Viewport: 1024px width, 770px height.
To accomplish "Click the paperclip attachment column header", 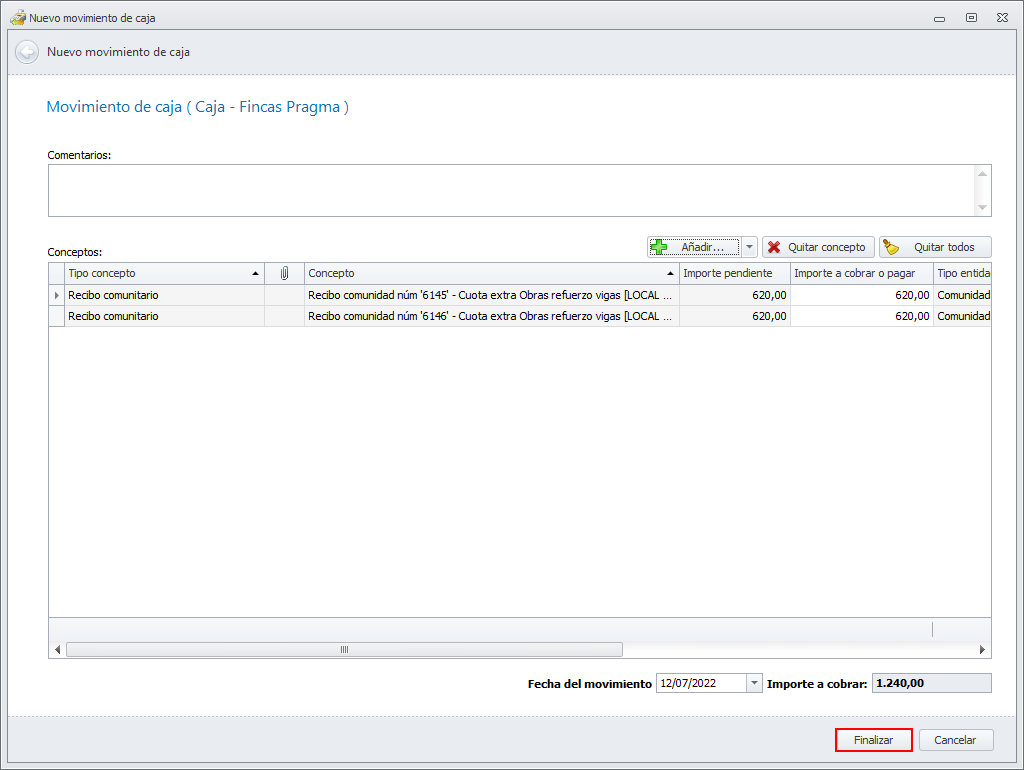I will coord(284,273).
